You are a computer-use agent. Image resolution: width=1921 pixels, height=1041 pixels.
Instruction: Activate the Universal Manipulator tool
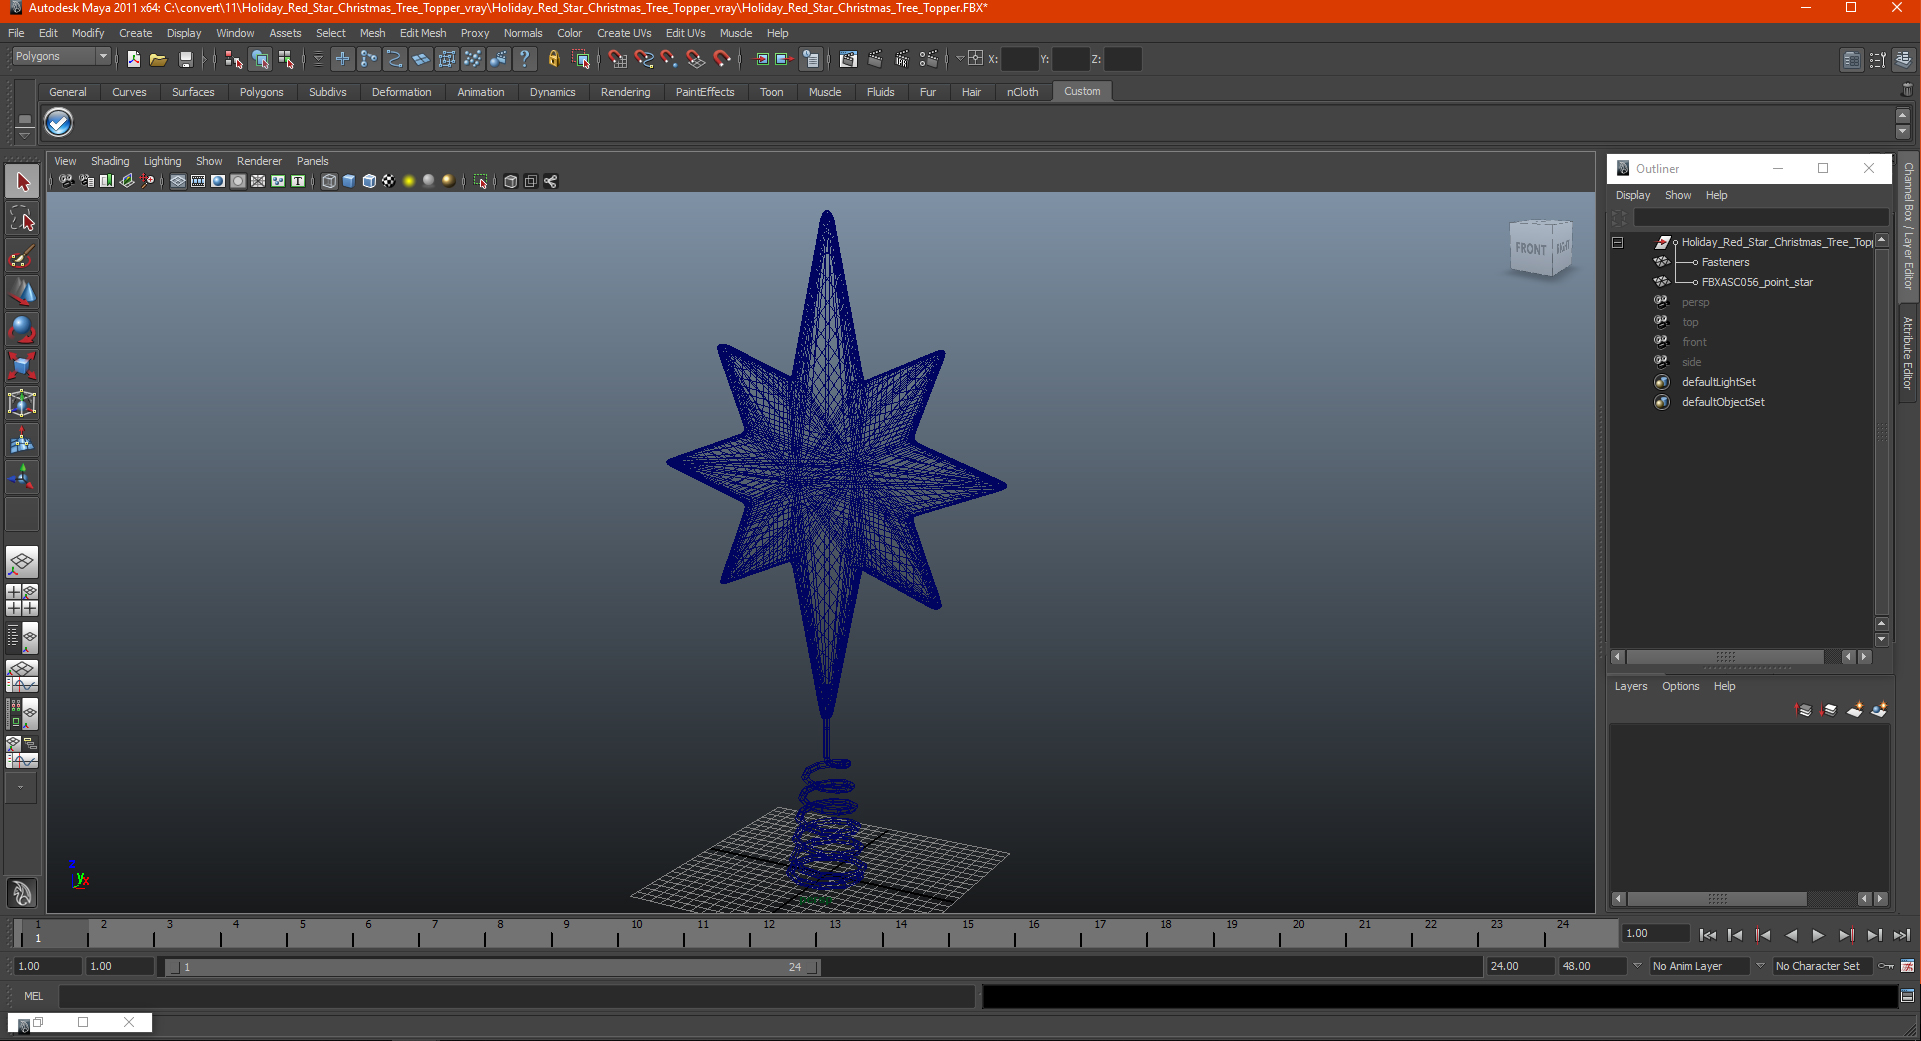point(22,403)
